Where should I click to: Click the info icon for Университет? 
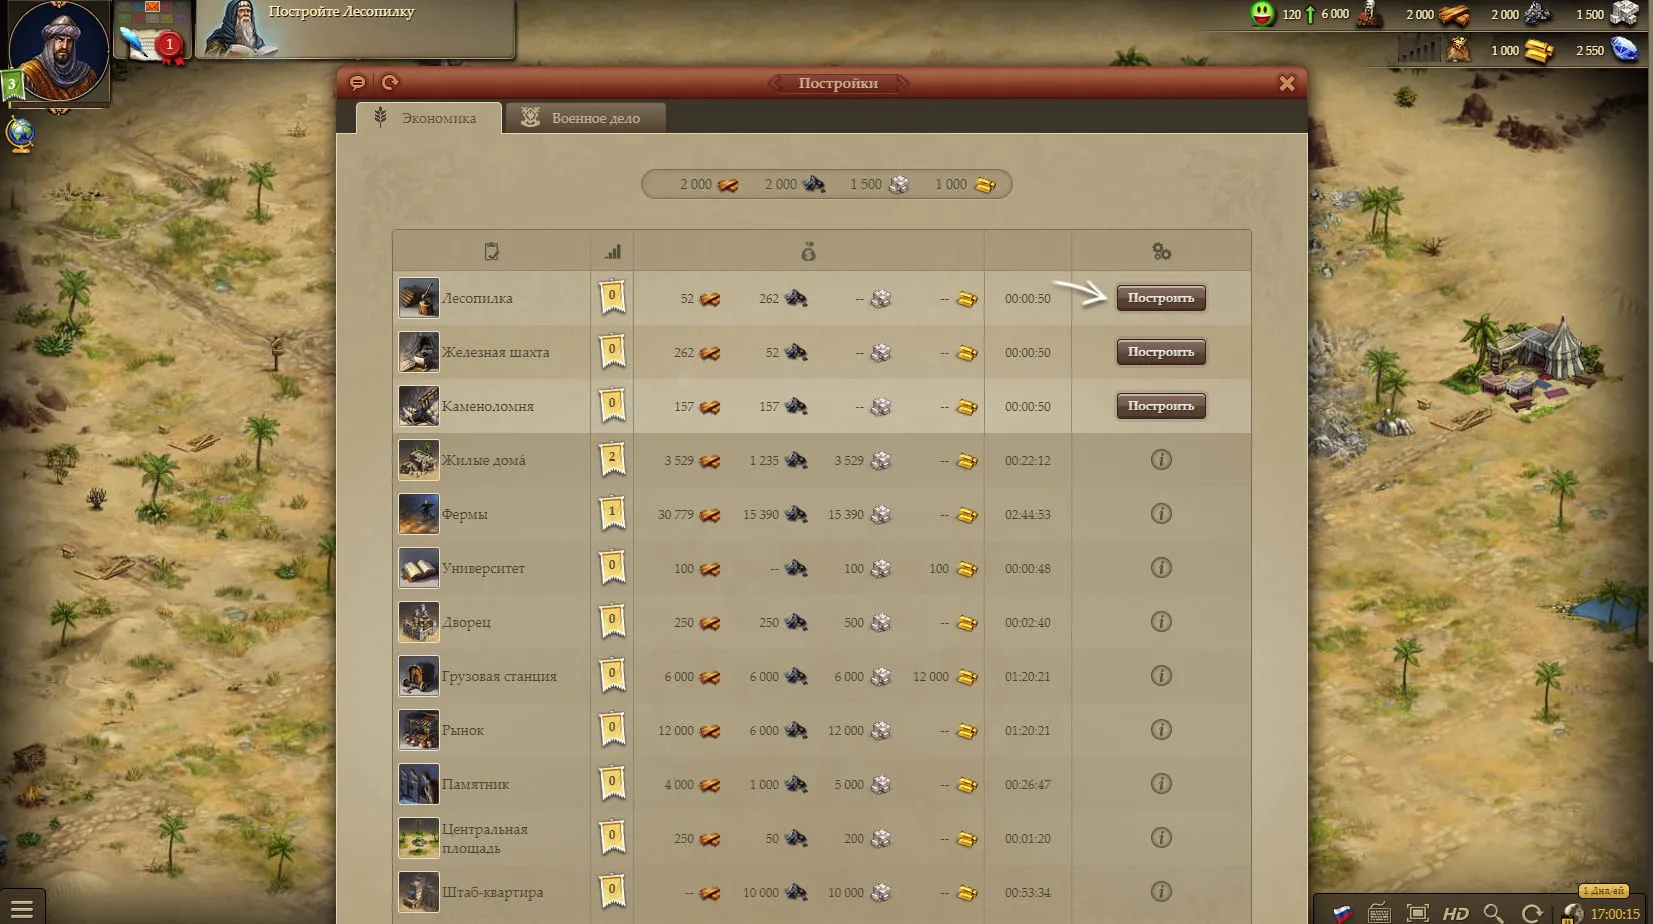(x=1161, y=568)
